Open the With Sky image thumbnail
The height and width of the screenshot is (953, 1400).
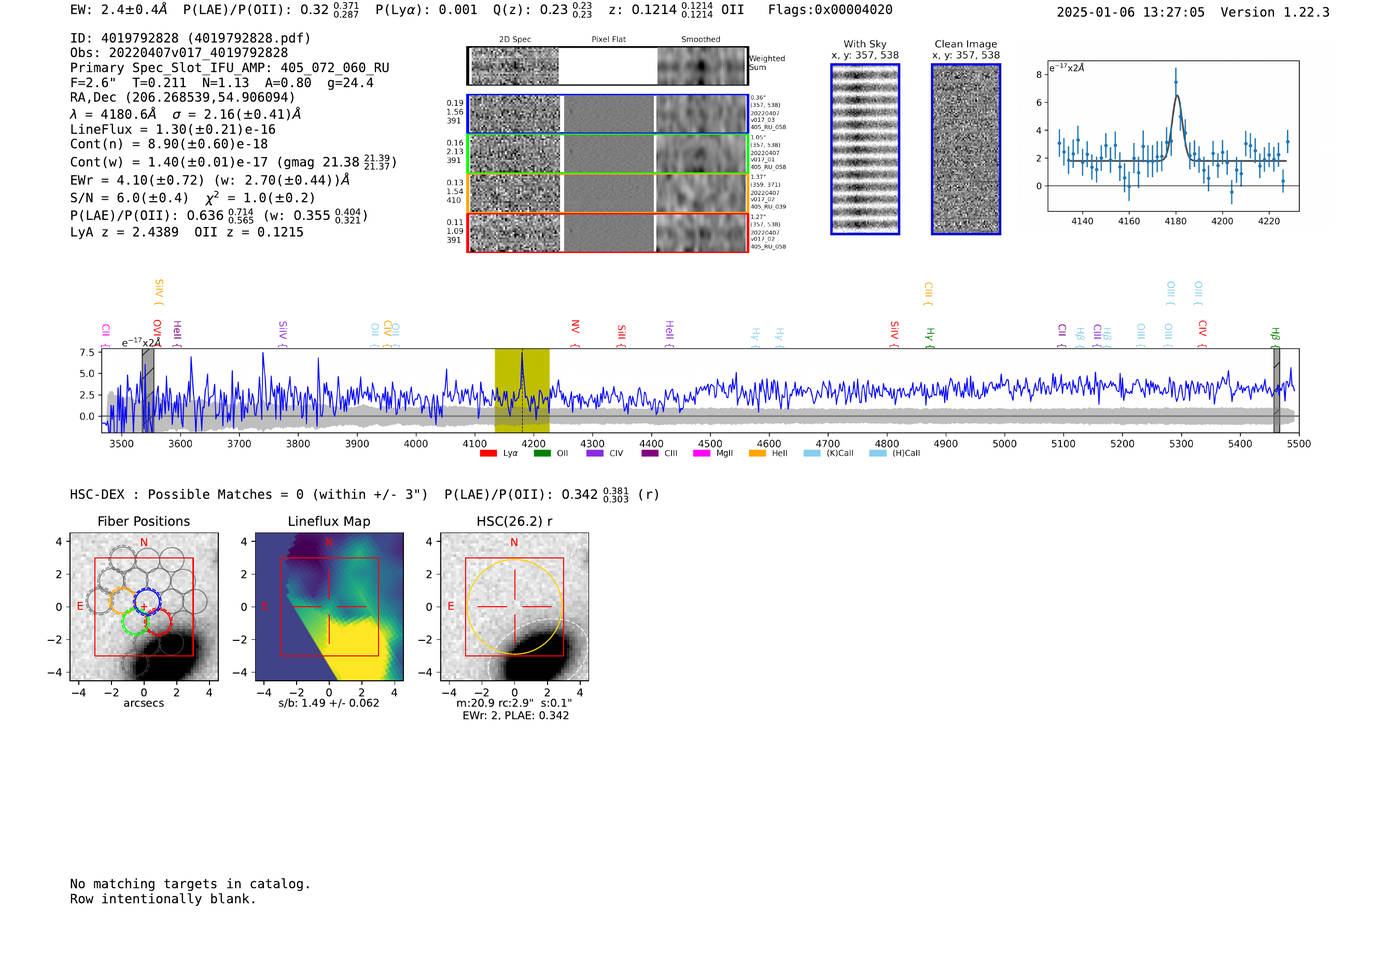coord(865,149)
